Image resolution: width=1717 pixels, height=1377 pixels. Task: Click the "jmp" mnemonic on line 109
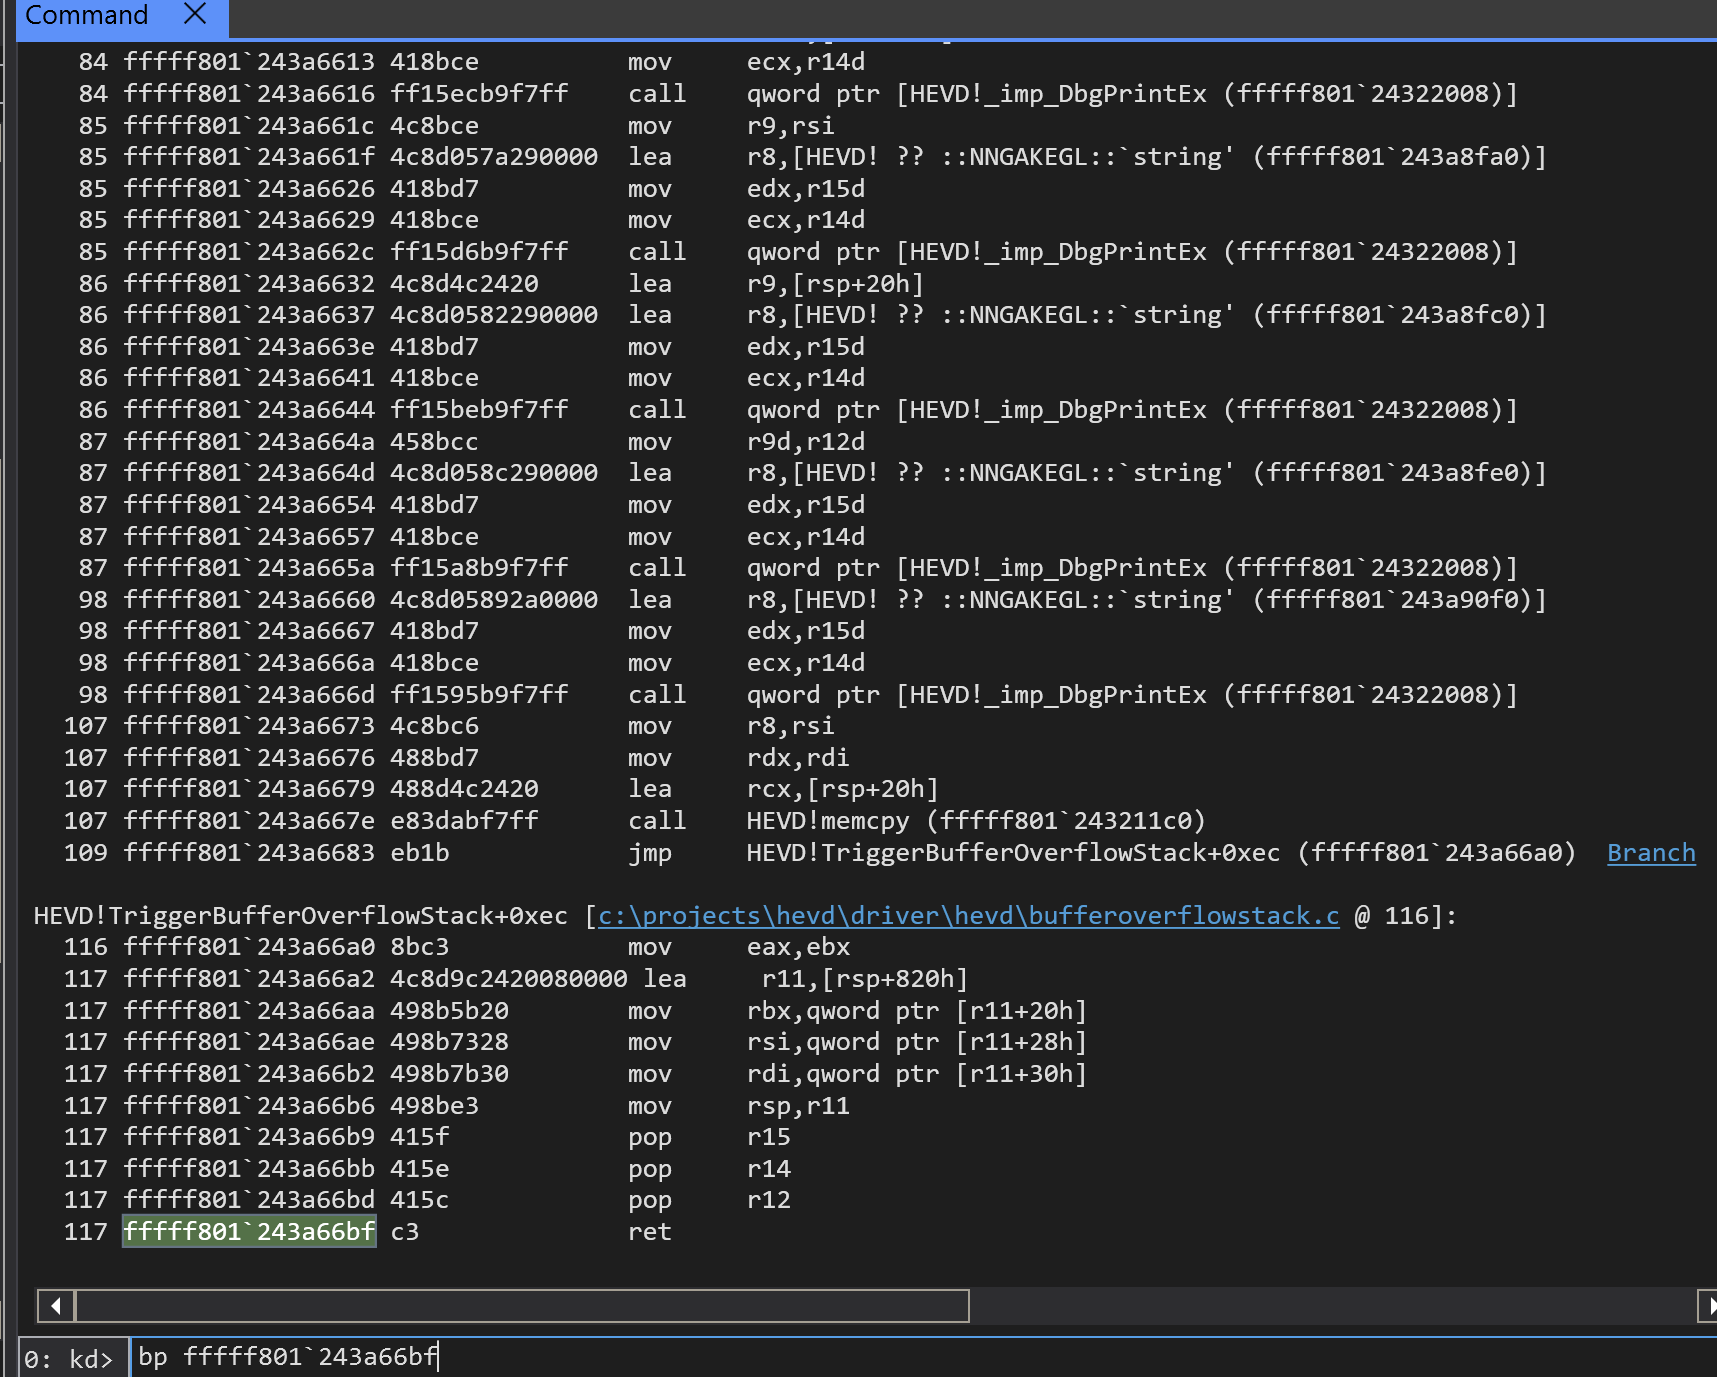click(x=649, y=853)
